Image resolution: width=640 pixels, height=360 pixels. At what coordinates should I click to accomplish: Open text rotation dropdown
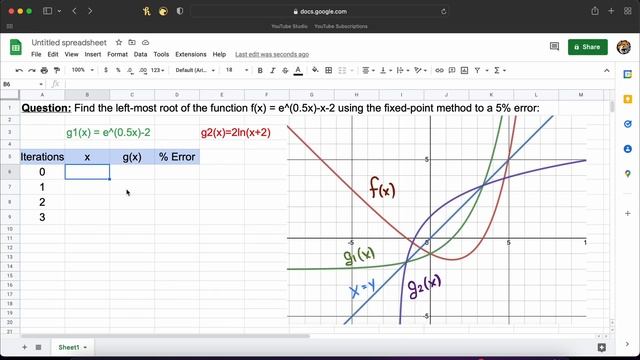[x=420, y=71]
